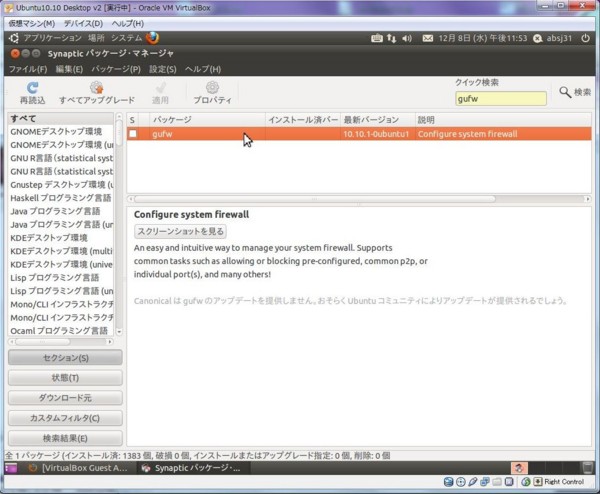Open the システム panel menu
Image resolution: width=600 pixels, height=494 pixels.
pyautogui.click(x=126, y=38)
